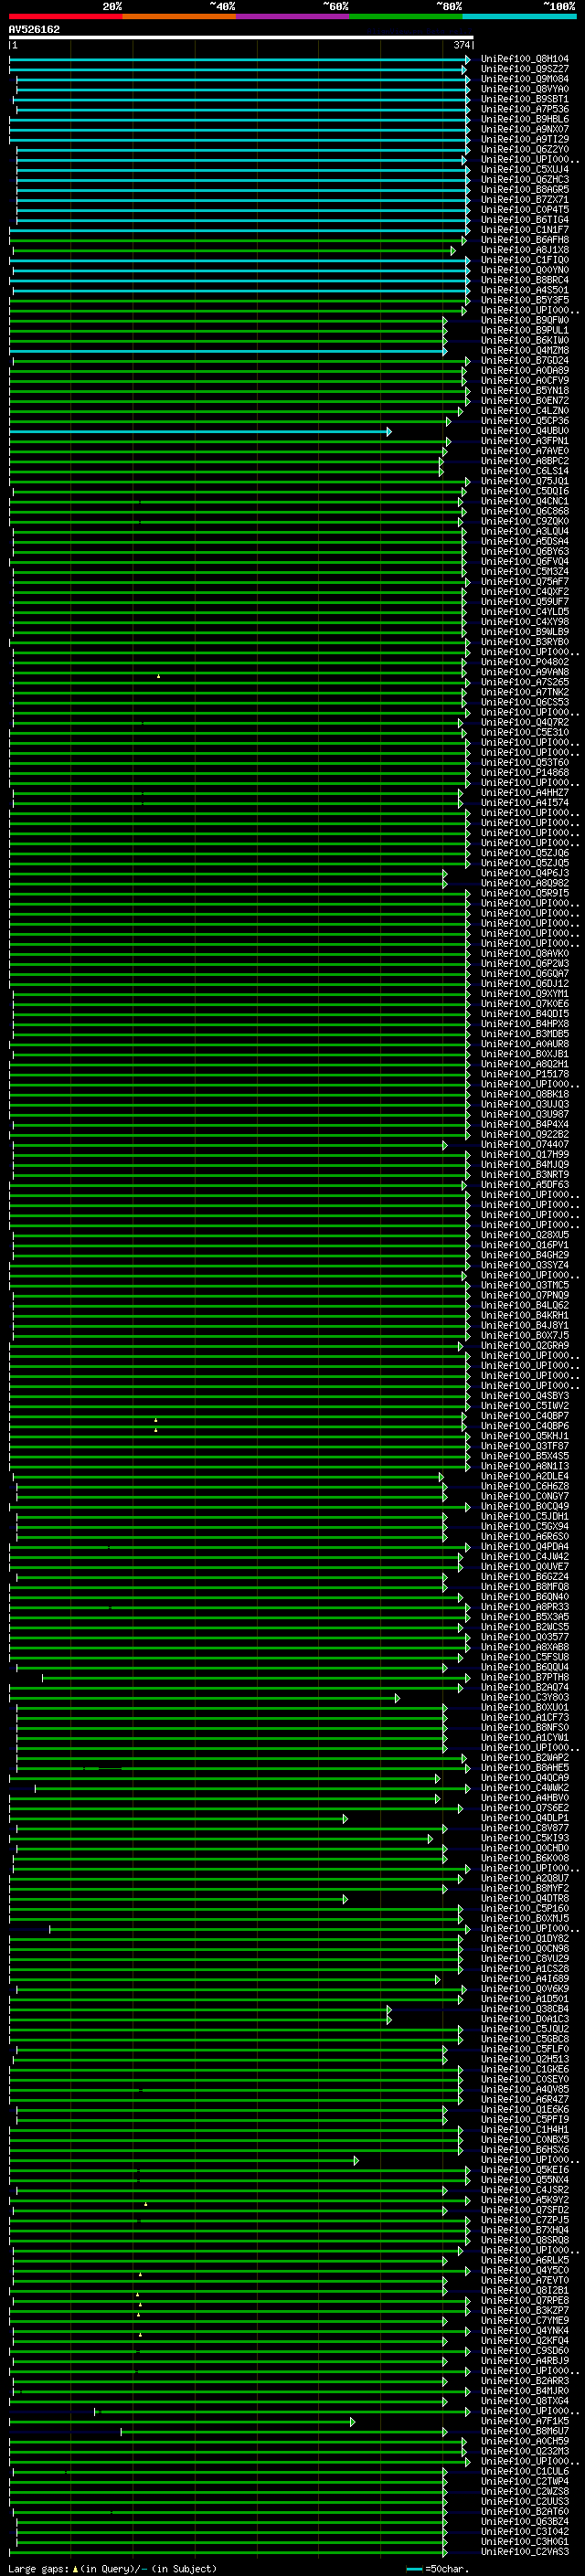
Task: Select the UniRef100_C0P4T5 label
Action: (524, 210)
